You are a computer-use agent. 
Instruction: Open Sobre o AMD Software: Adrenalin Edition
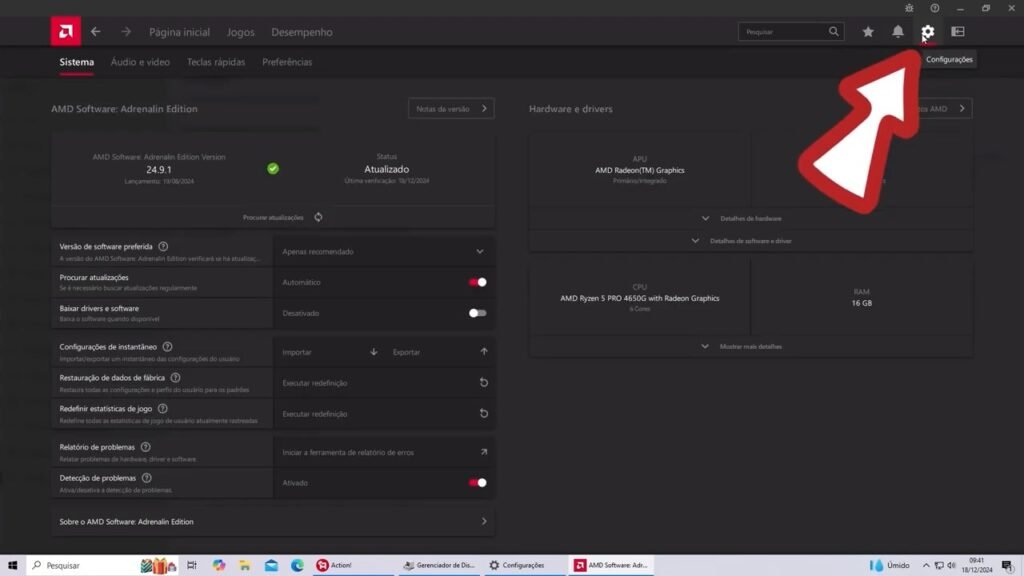[273, 522]
